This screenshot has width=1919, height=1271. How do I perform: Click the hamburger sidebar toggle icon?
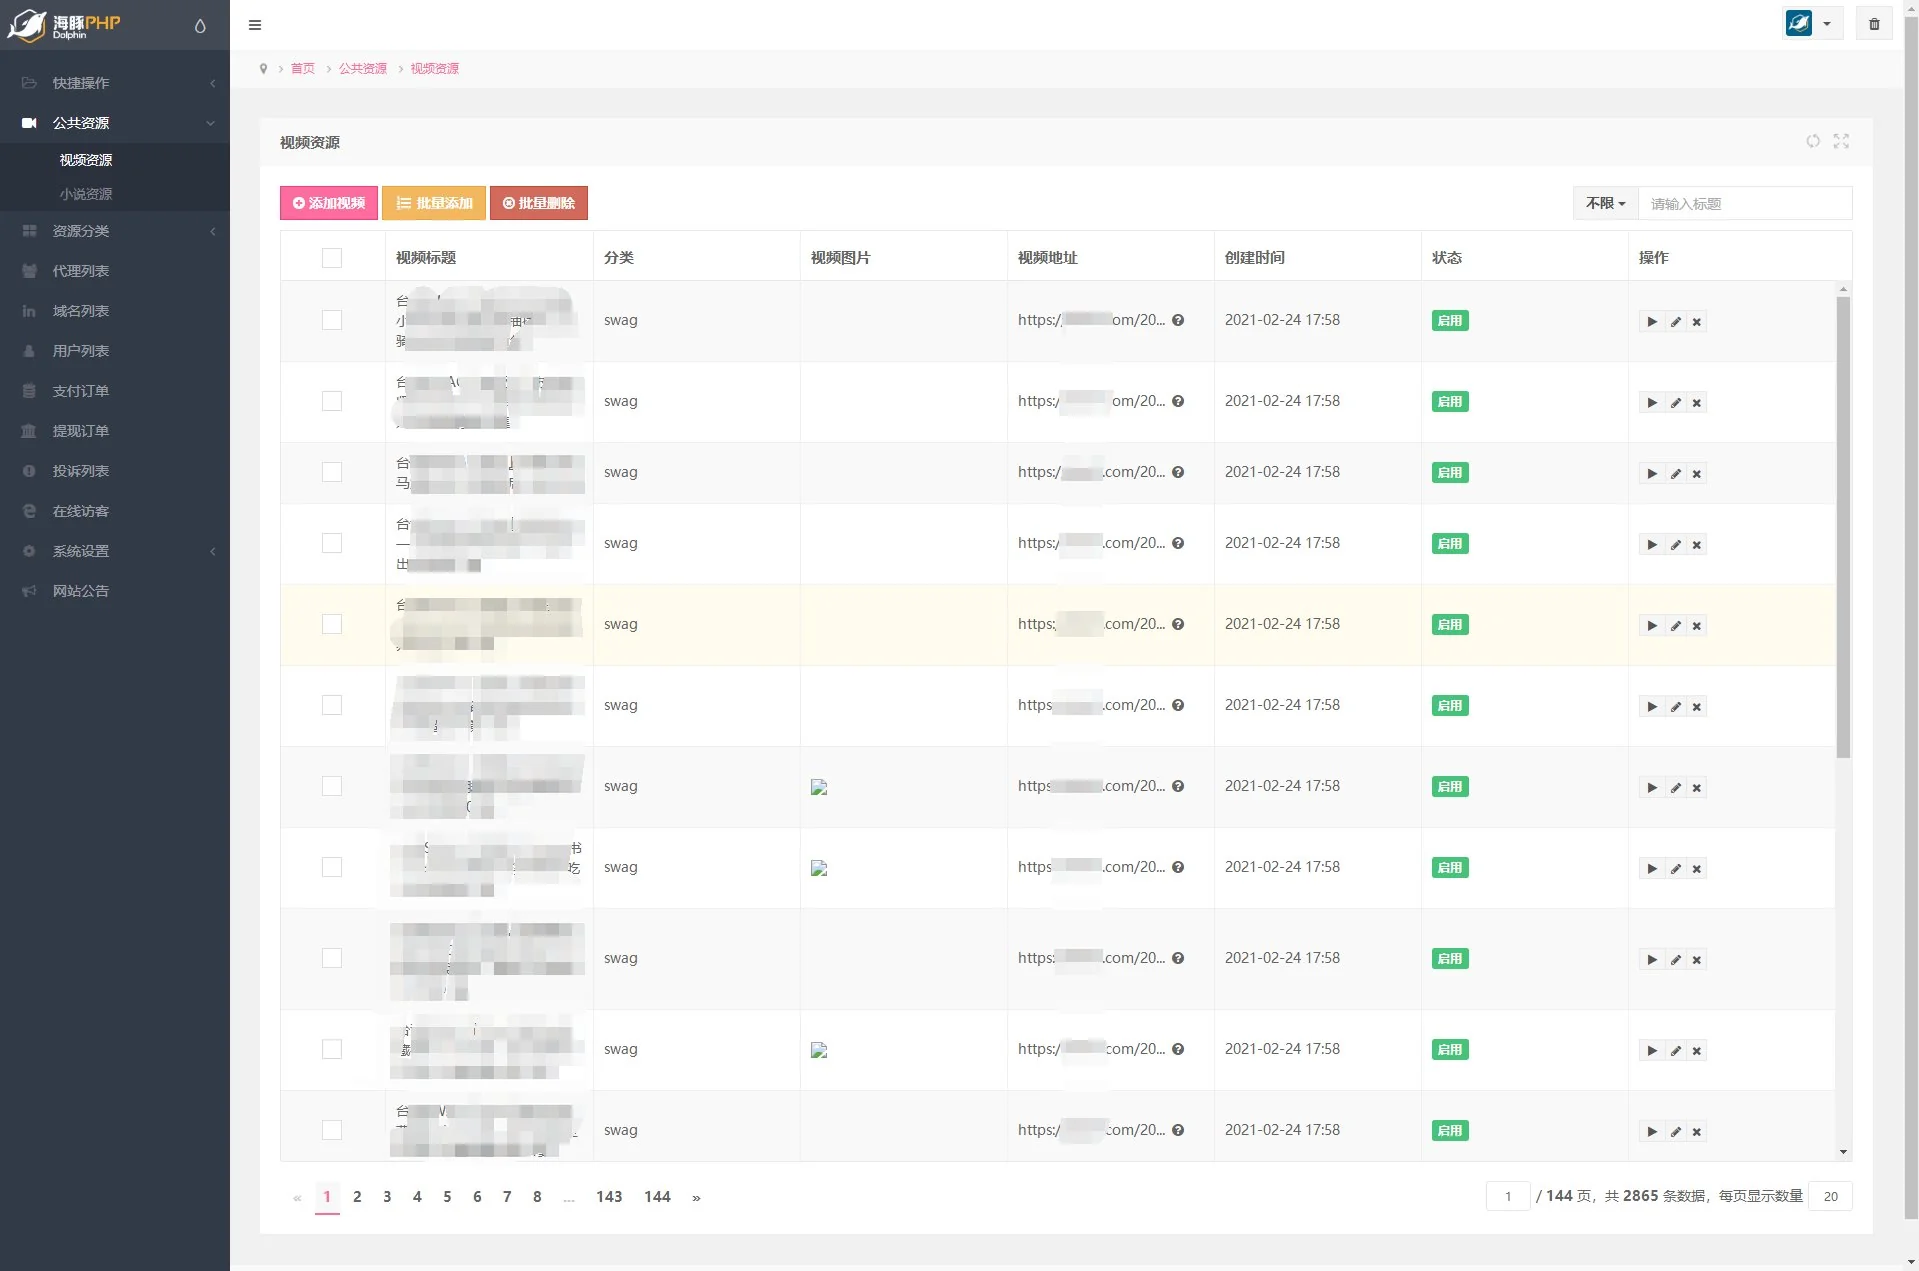[255, 25]
